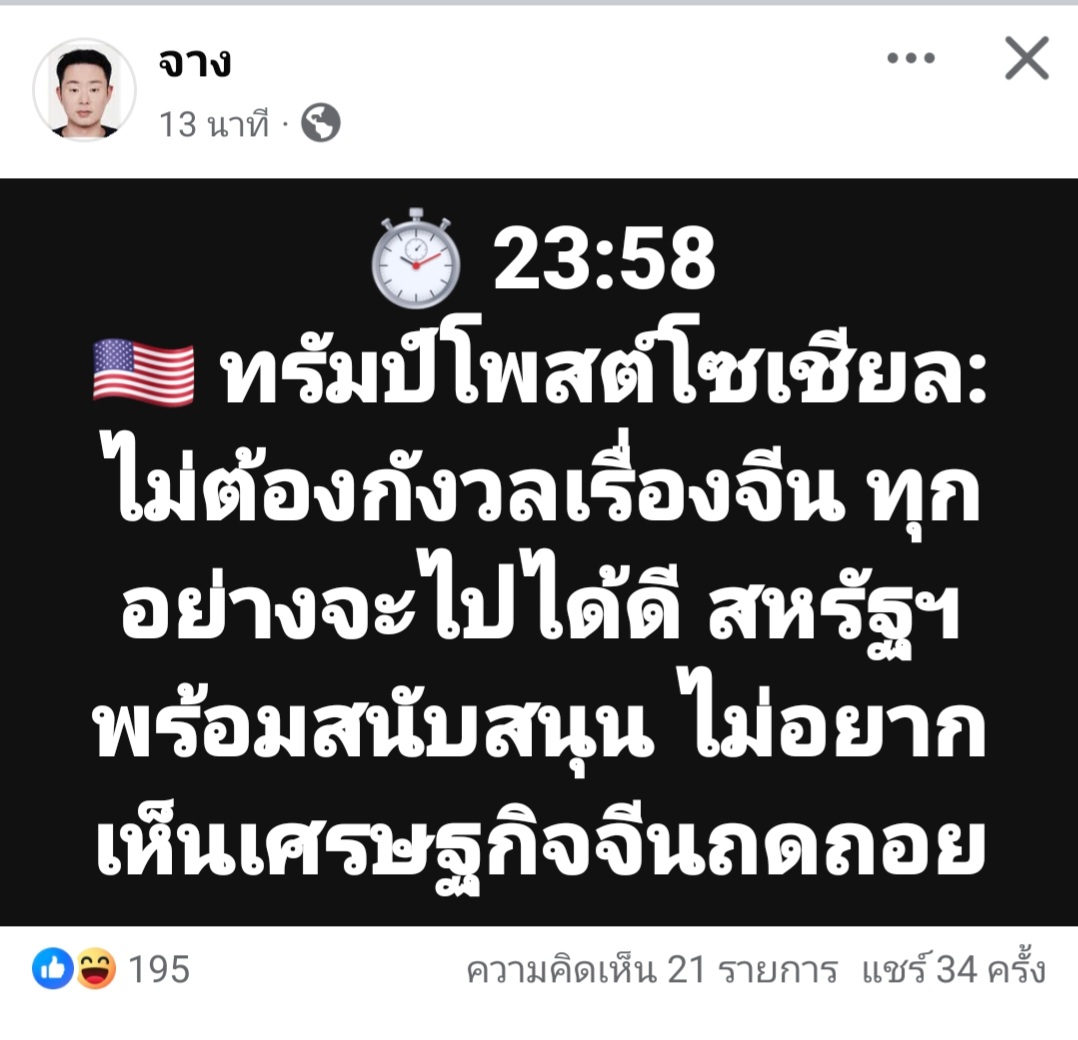Click the 13 นาที timestamp
The image size is (1078, 1040).
point(214,124)
